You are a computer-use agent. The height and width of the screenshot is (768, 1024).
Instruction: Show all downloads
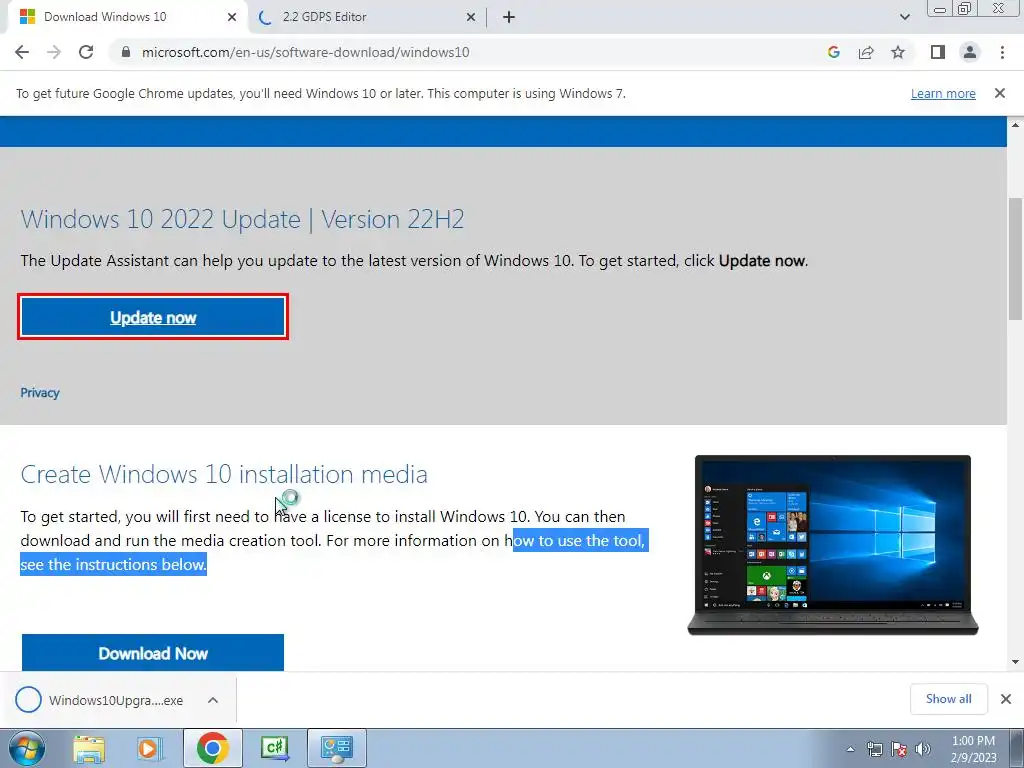(948, 699)
